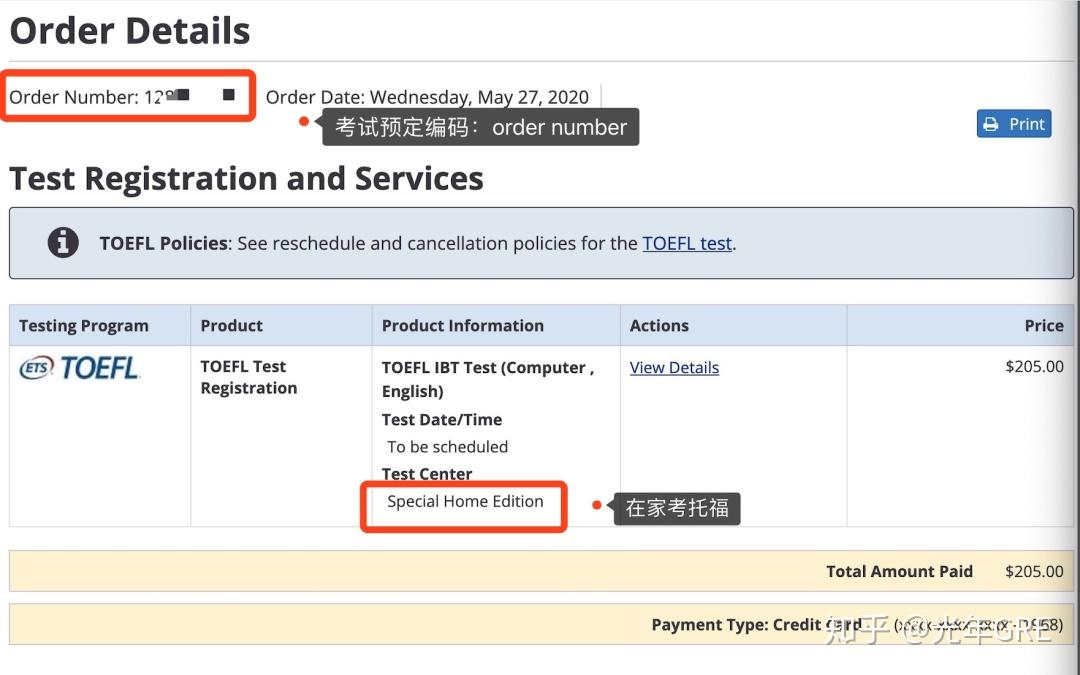Click the Test Center label

pyautogui.click(x=427, y=474)
